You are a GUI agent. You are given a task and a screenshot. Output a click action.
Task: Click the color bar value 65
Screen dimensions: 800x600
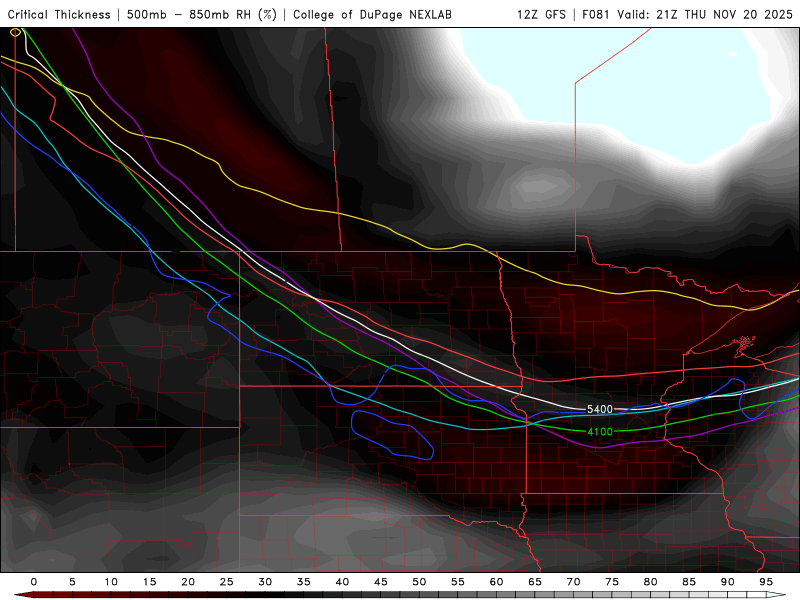point(535,582)
